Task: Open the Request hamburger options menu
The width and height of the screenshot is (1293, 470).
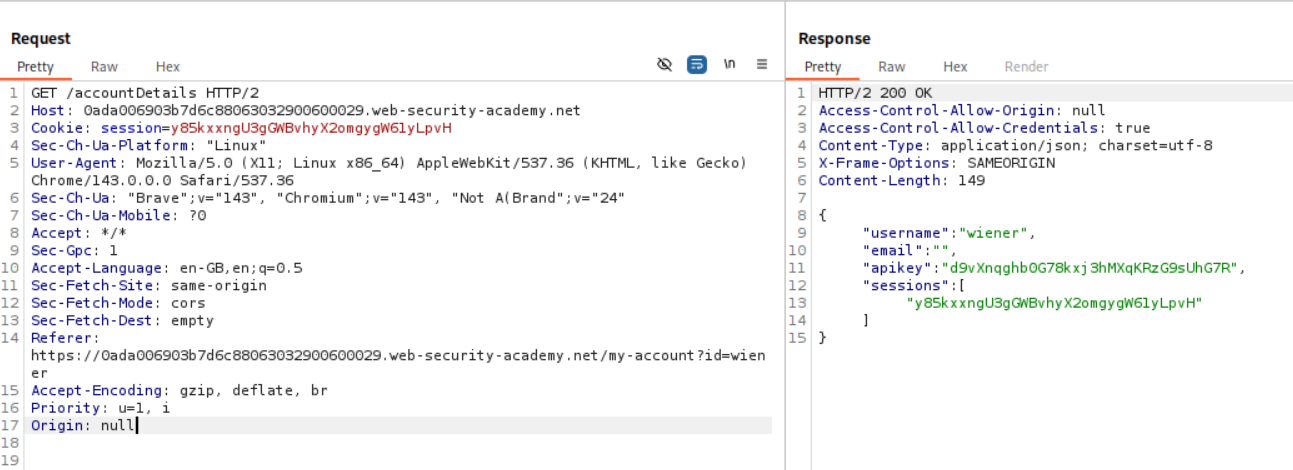Action: (762, 65)
